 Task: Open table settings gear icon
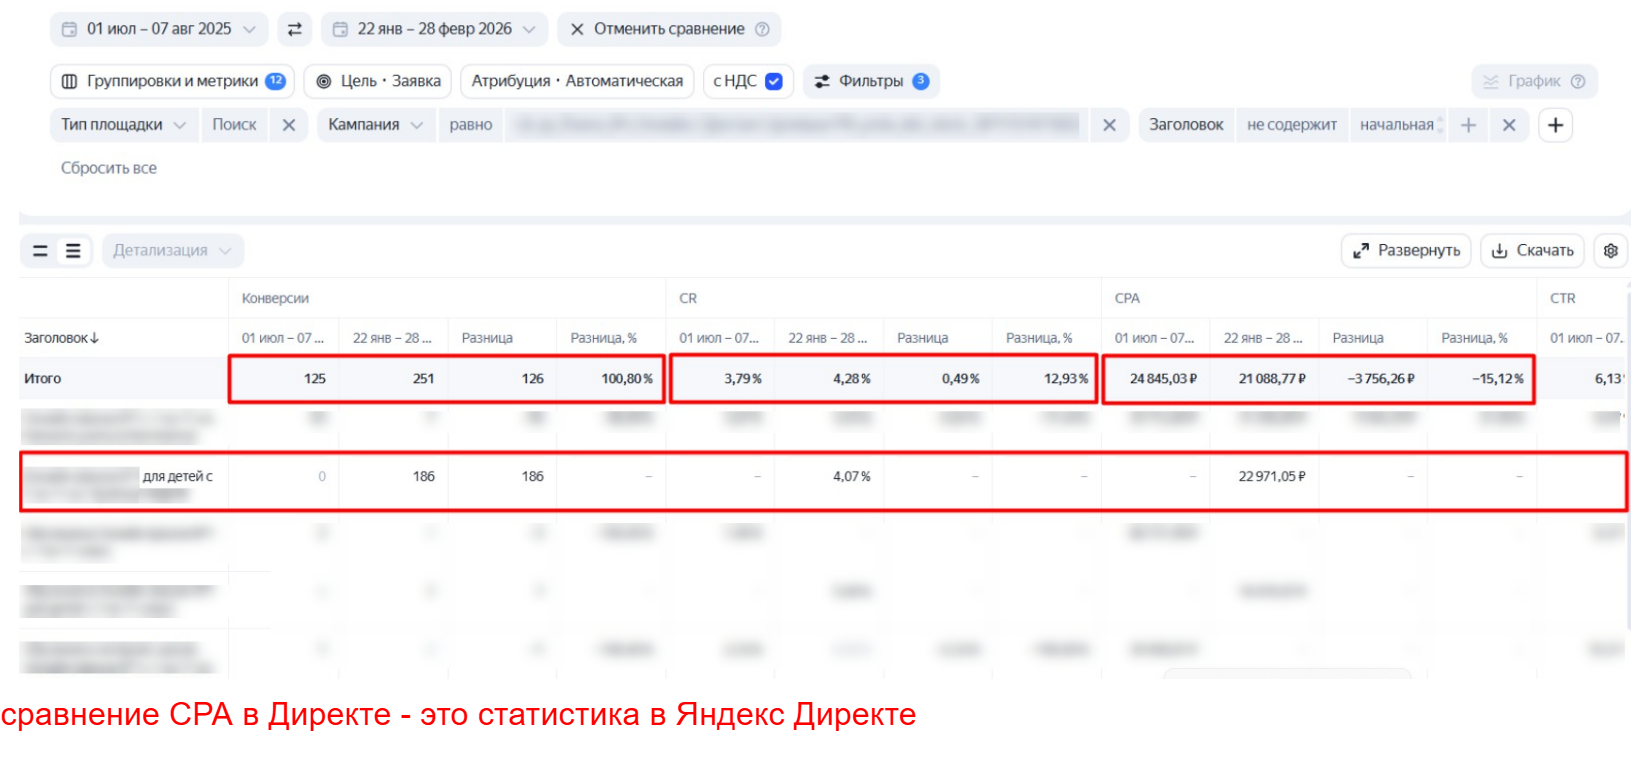pyautogui.click(x=1610, y=251)
